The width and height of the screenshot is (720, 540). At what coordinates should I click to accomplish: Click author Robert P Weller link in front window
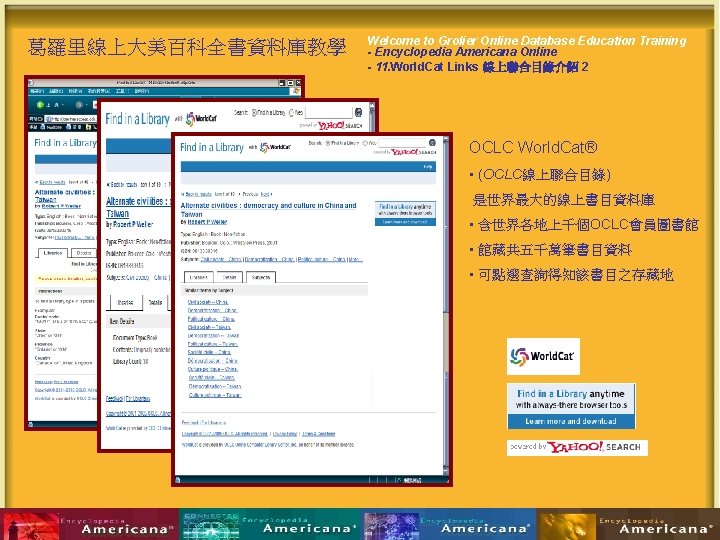click(208, 222)
